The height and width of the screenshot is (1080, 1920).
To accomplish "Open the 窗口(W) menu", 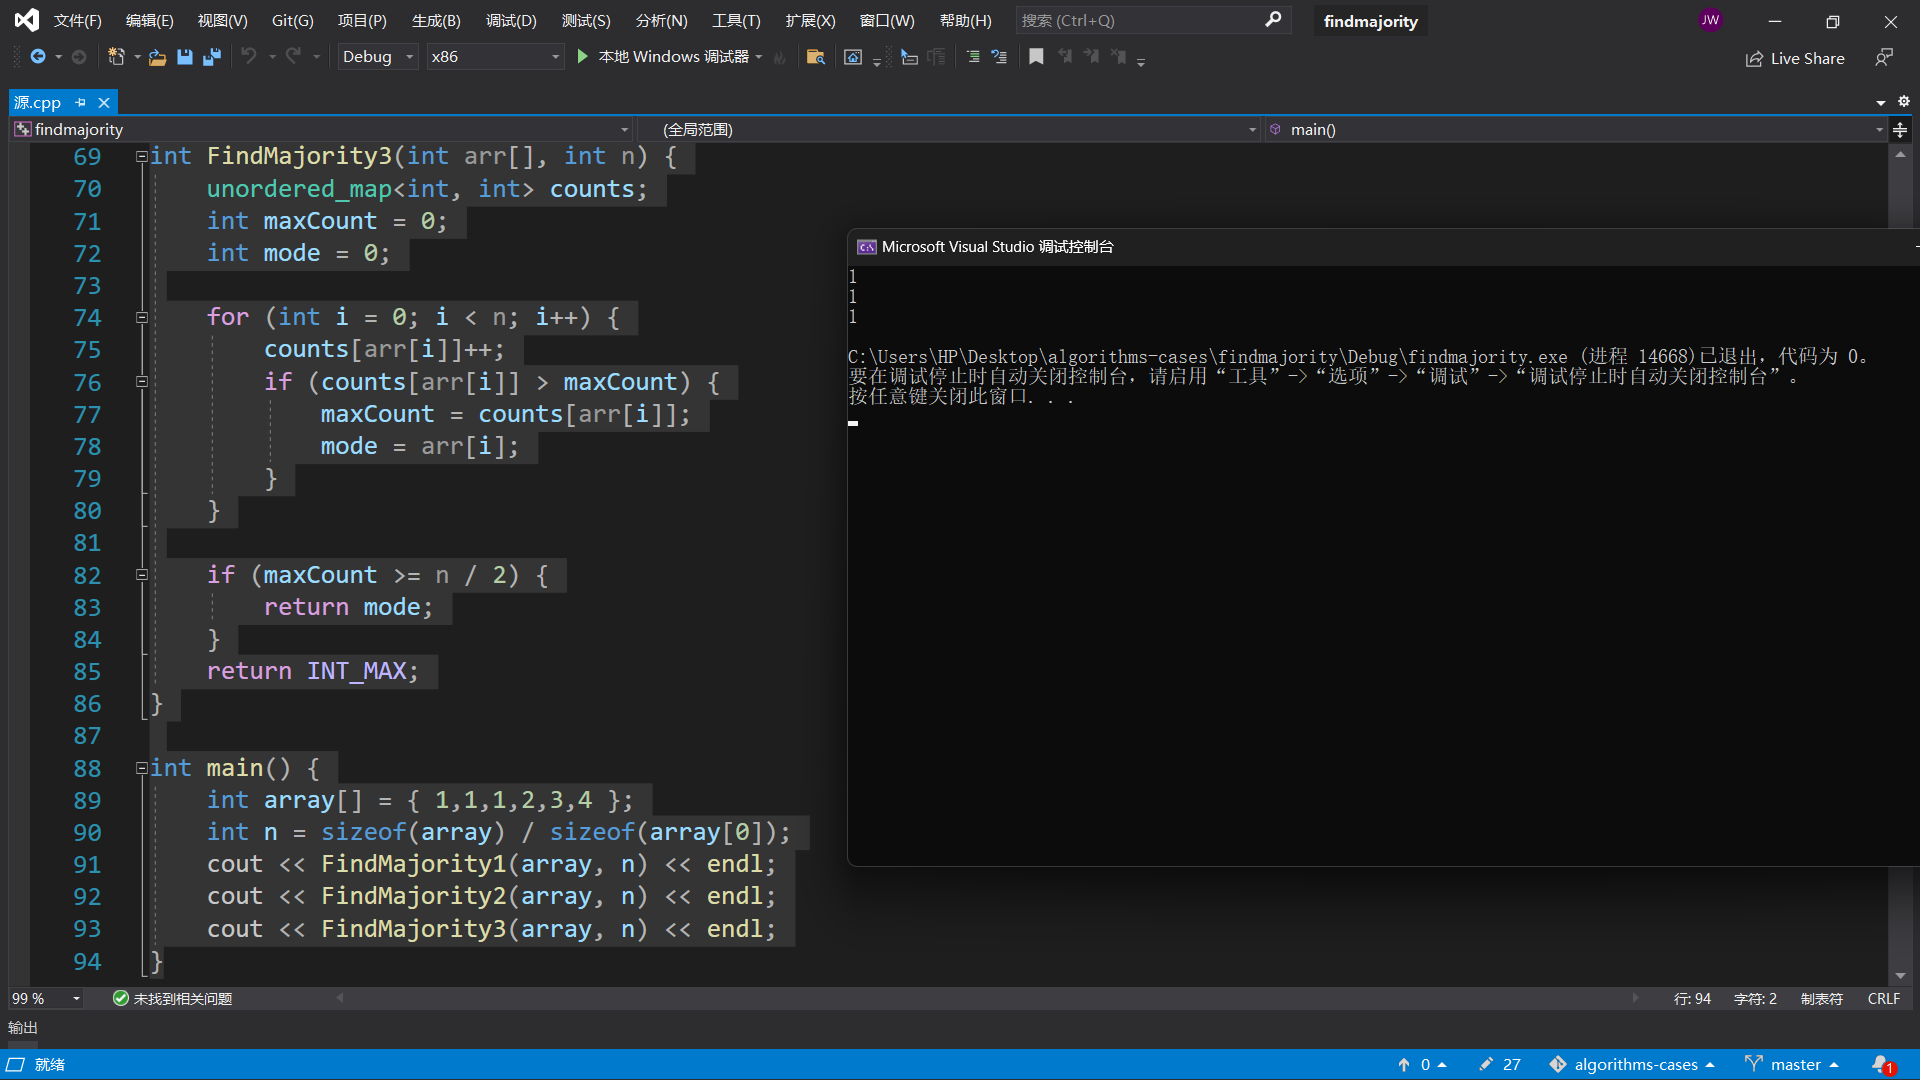I will 887,20.
